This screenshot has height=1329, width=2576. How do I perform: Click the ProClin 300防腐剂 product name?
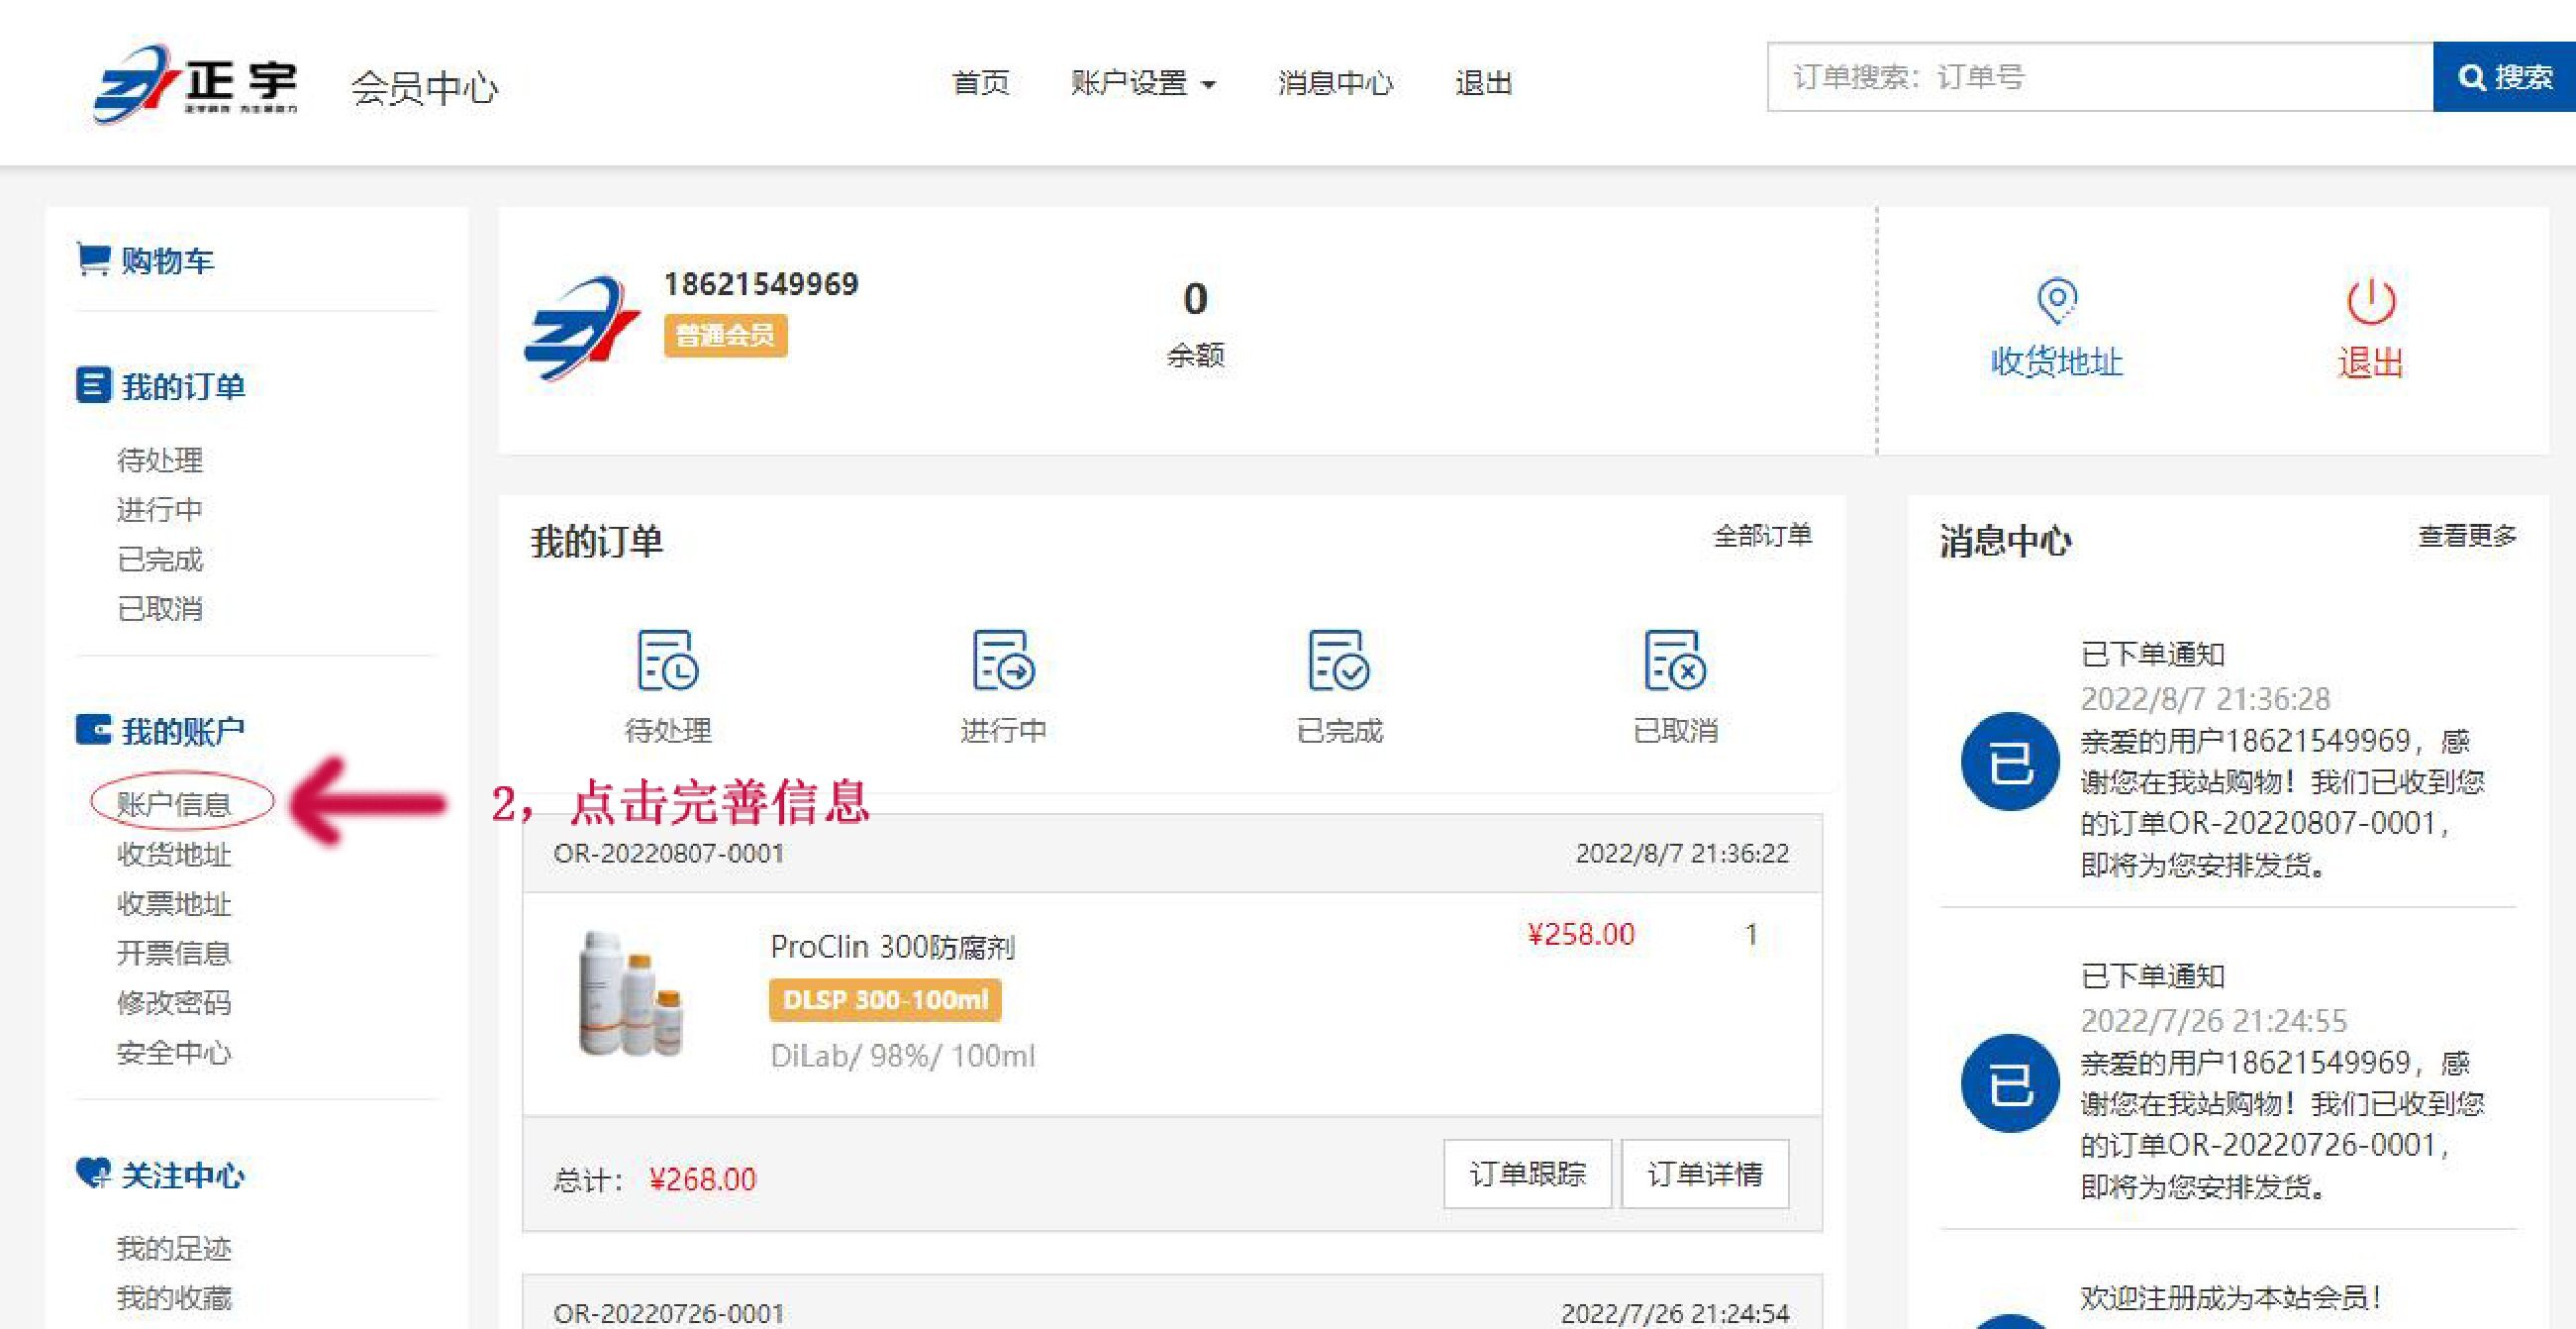coord(893,946)
